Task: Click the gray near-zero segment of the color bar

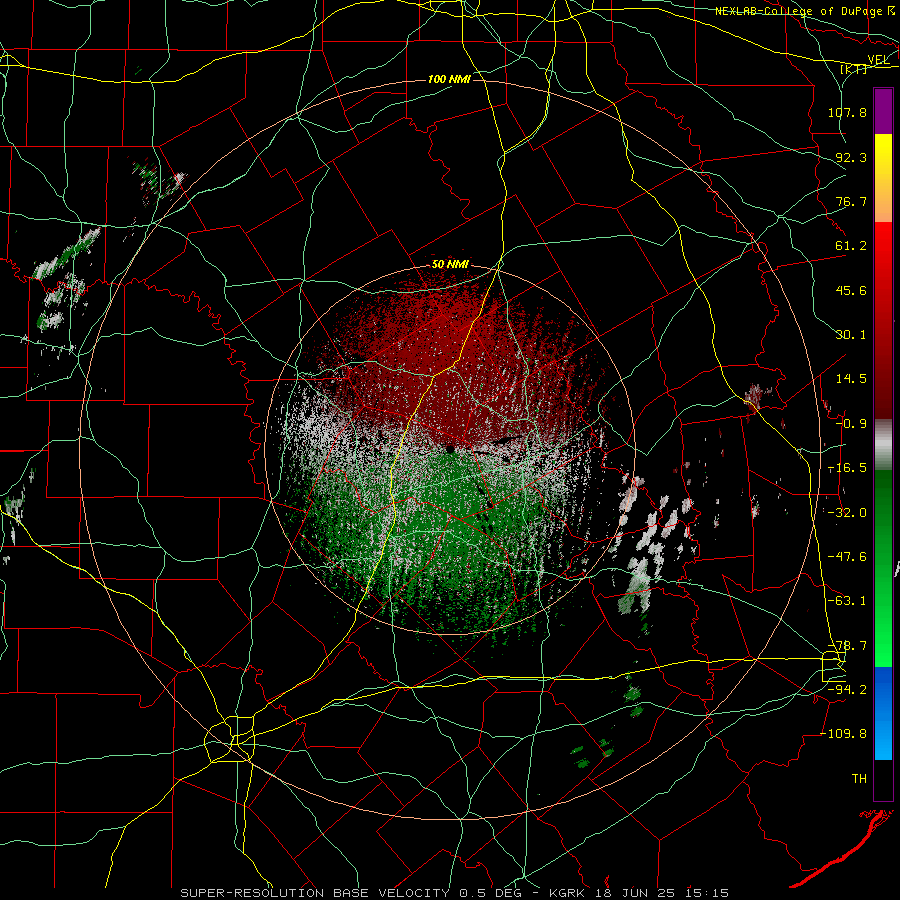Action: (883, 445)
